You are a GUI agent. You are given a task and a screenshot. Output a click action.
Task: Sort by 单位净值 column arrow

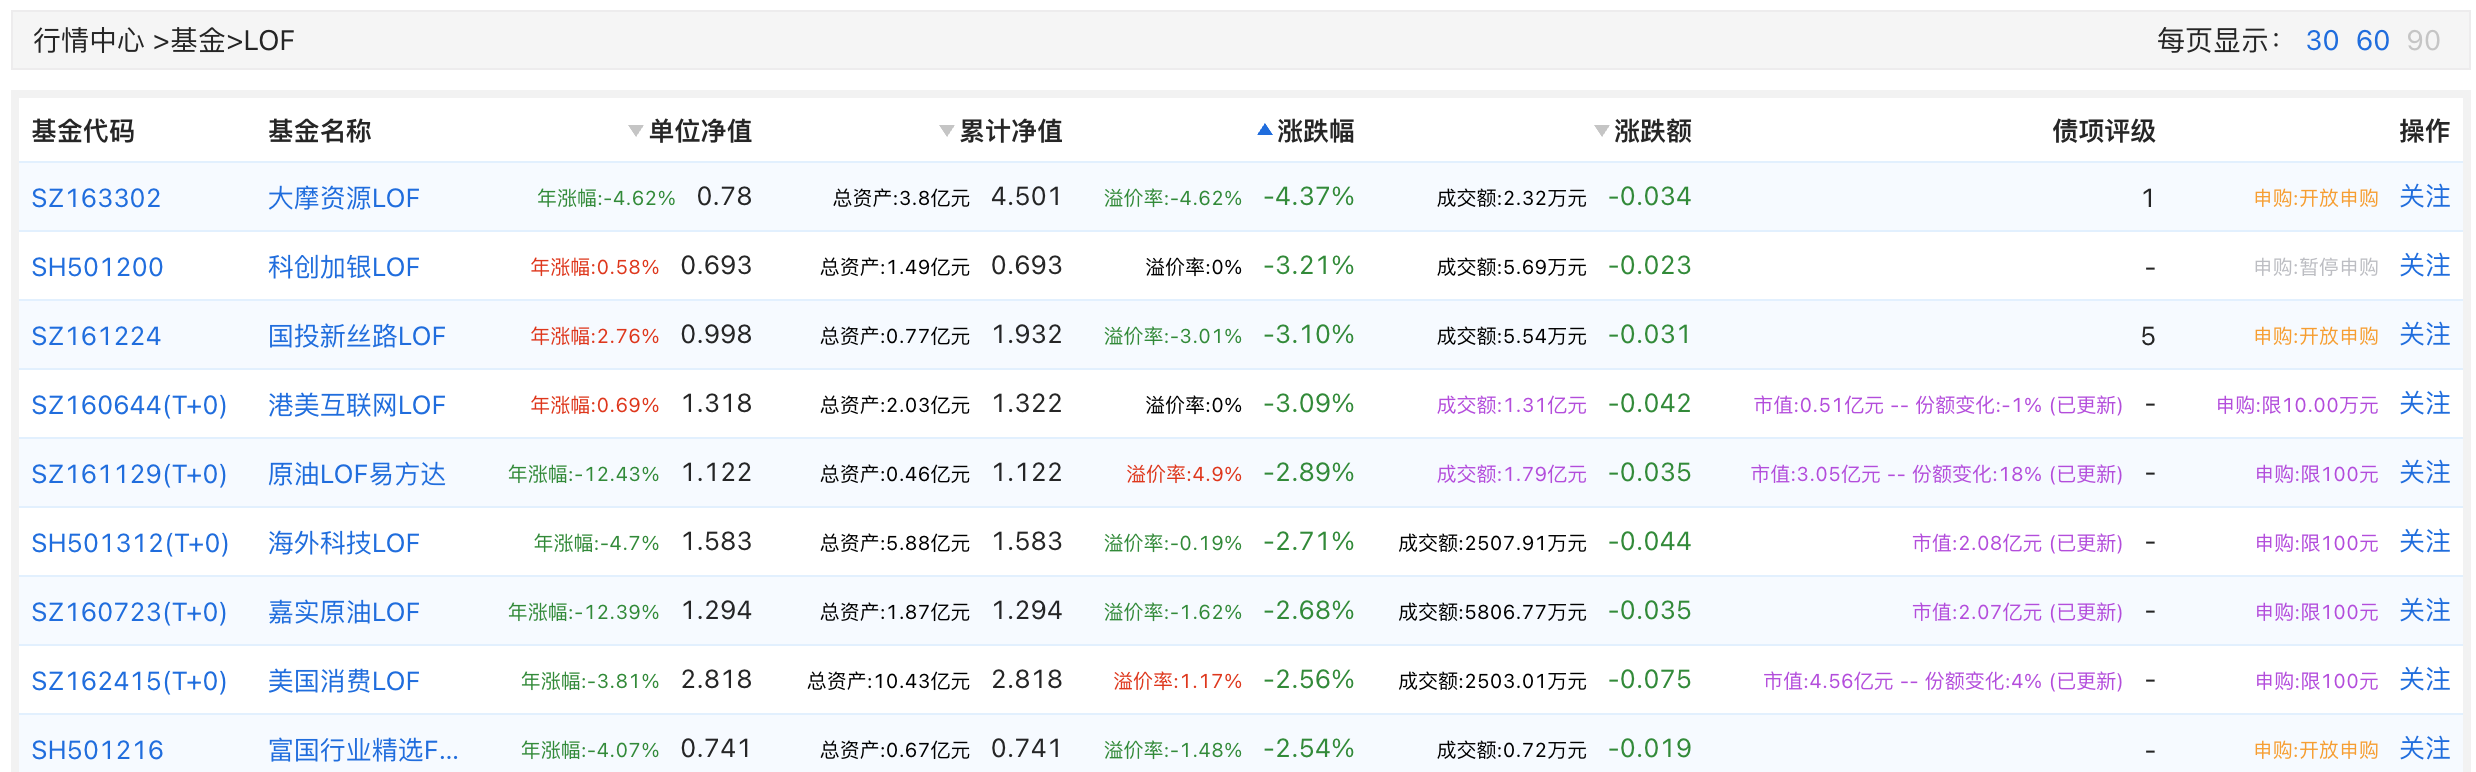[x=635, y=131]
